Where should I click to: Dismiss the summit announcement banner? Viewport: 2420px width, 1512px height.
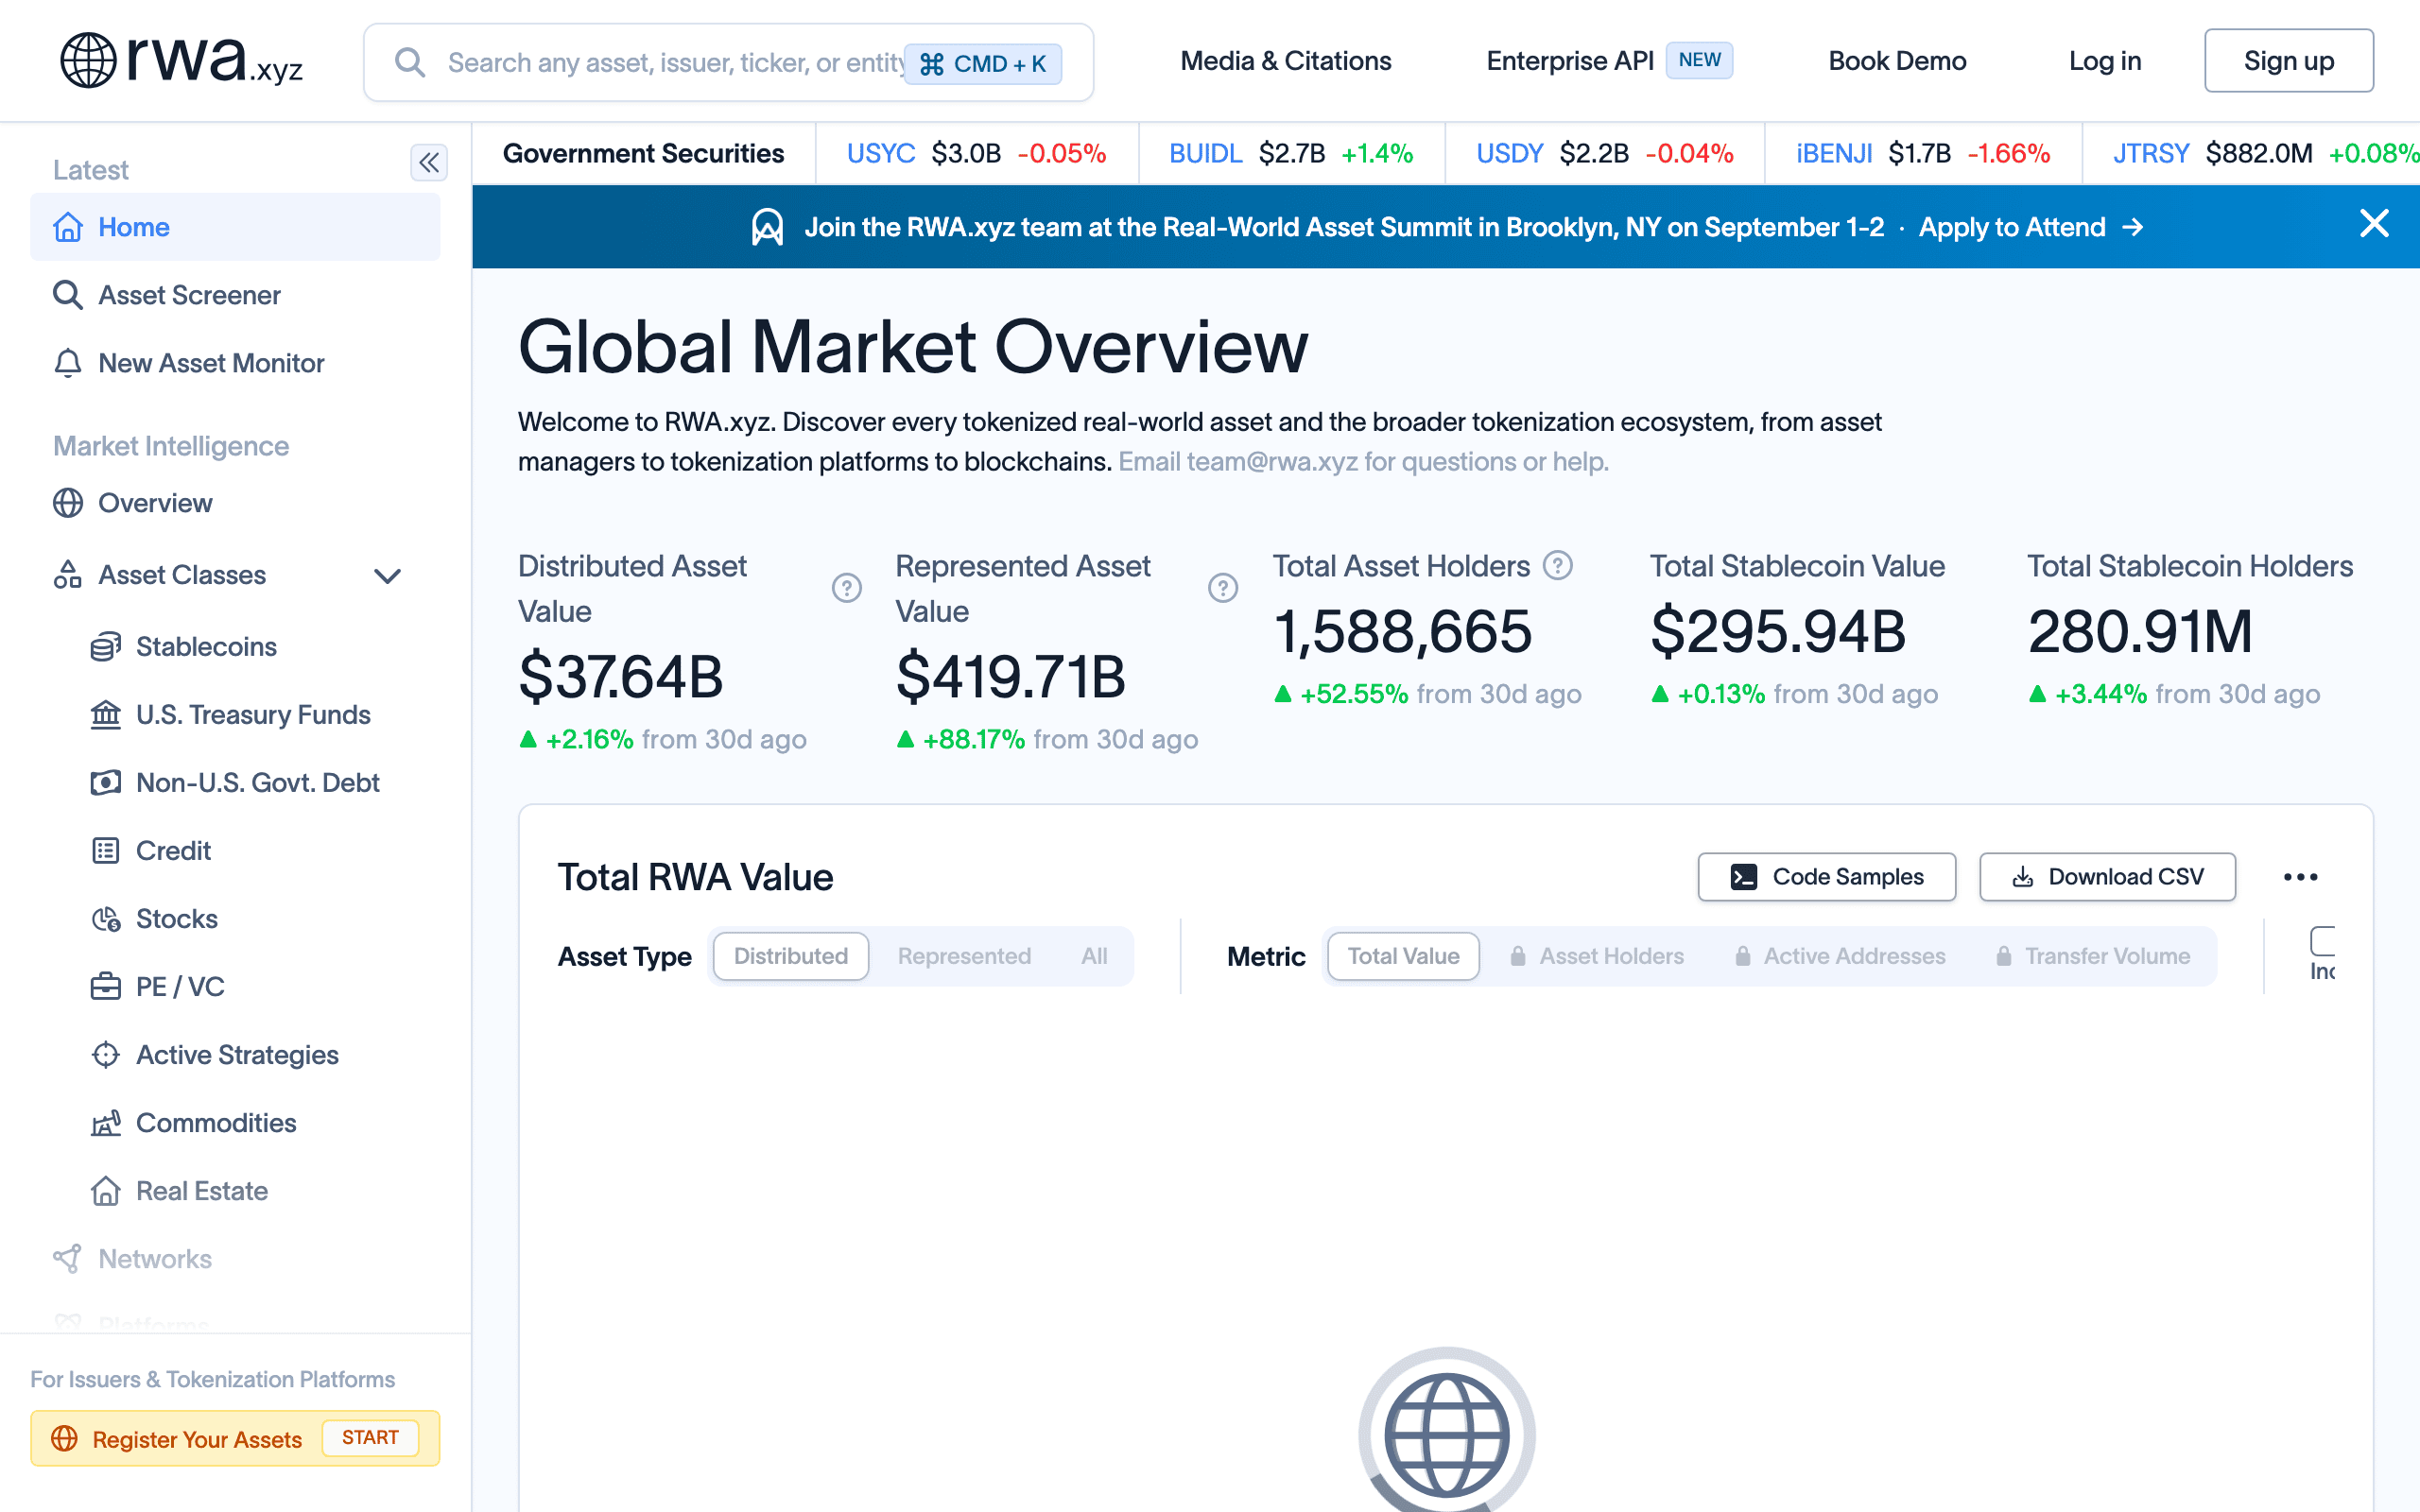pyautogui.click(x=2374, y=223)
